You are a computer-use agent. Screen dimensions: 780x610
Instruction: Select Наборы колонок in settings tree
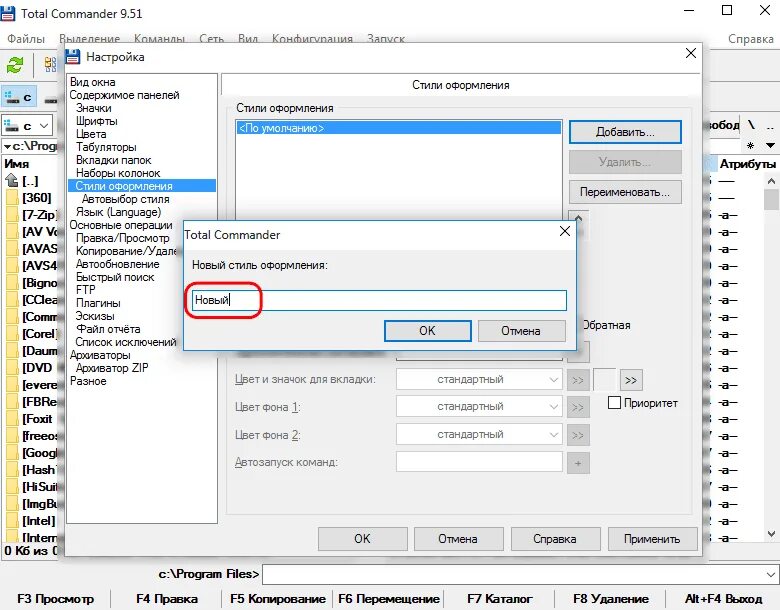pos(118,173)
